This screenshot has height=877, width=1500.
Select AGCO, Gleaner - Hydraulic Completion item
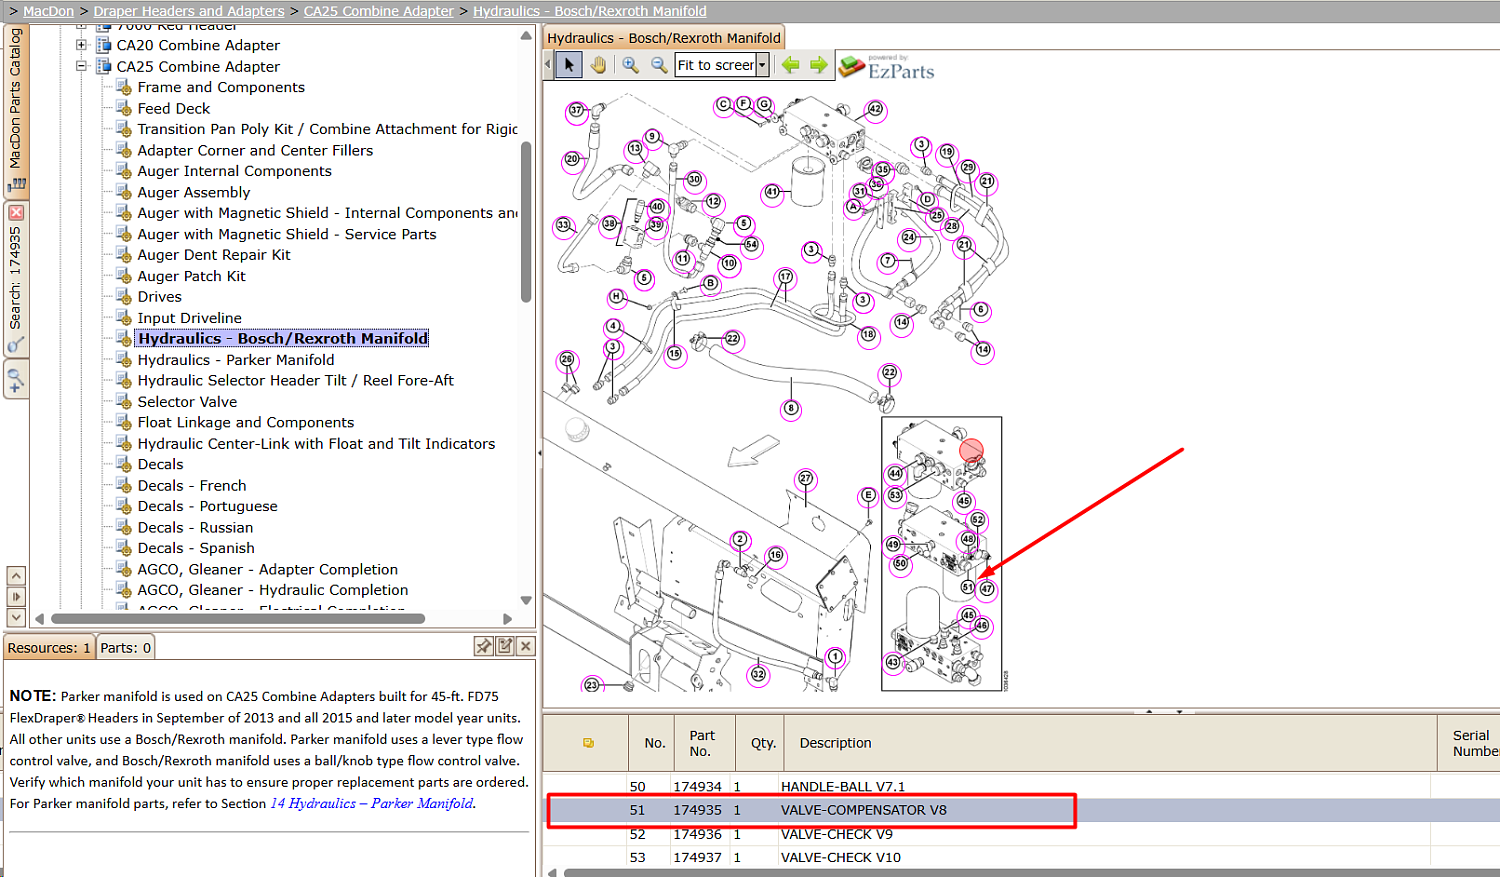click(273, 590)
